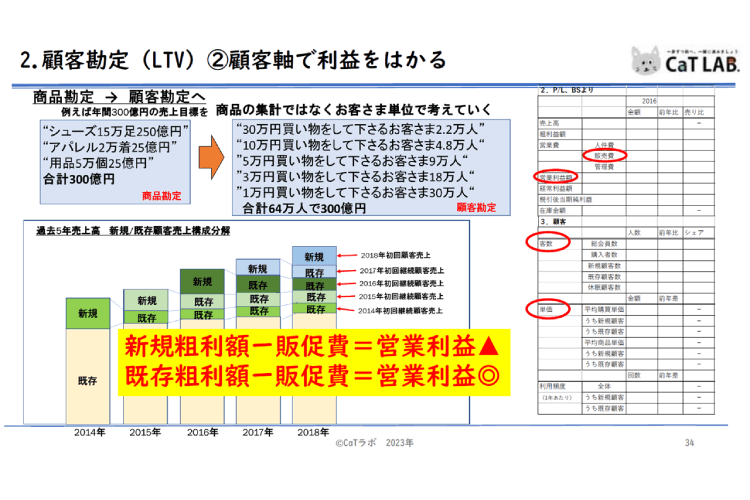Click the chart title 過去5年売上高 新規/既存顧客売上構成分解
Viewport: 750px width, 500px height.
coord(133,231)
